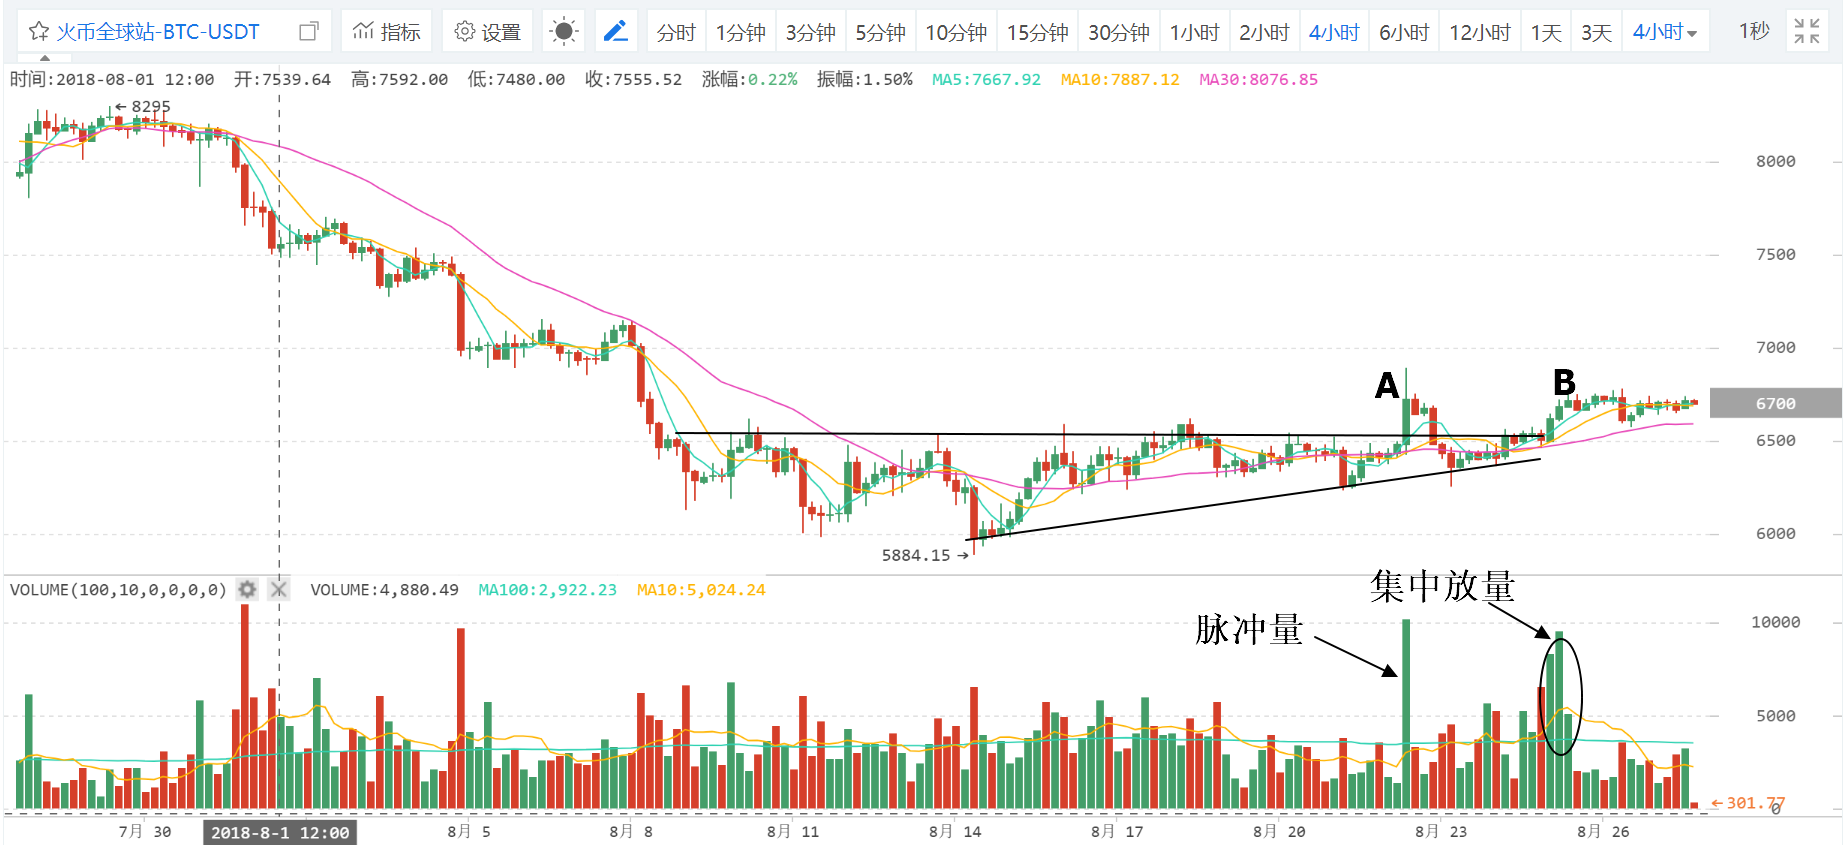The image size is (1843, 845).
Task: Switch to 3天 timeframe
Action: click(1596, 32)
